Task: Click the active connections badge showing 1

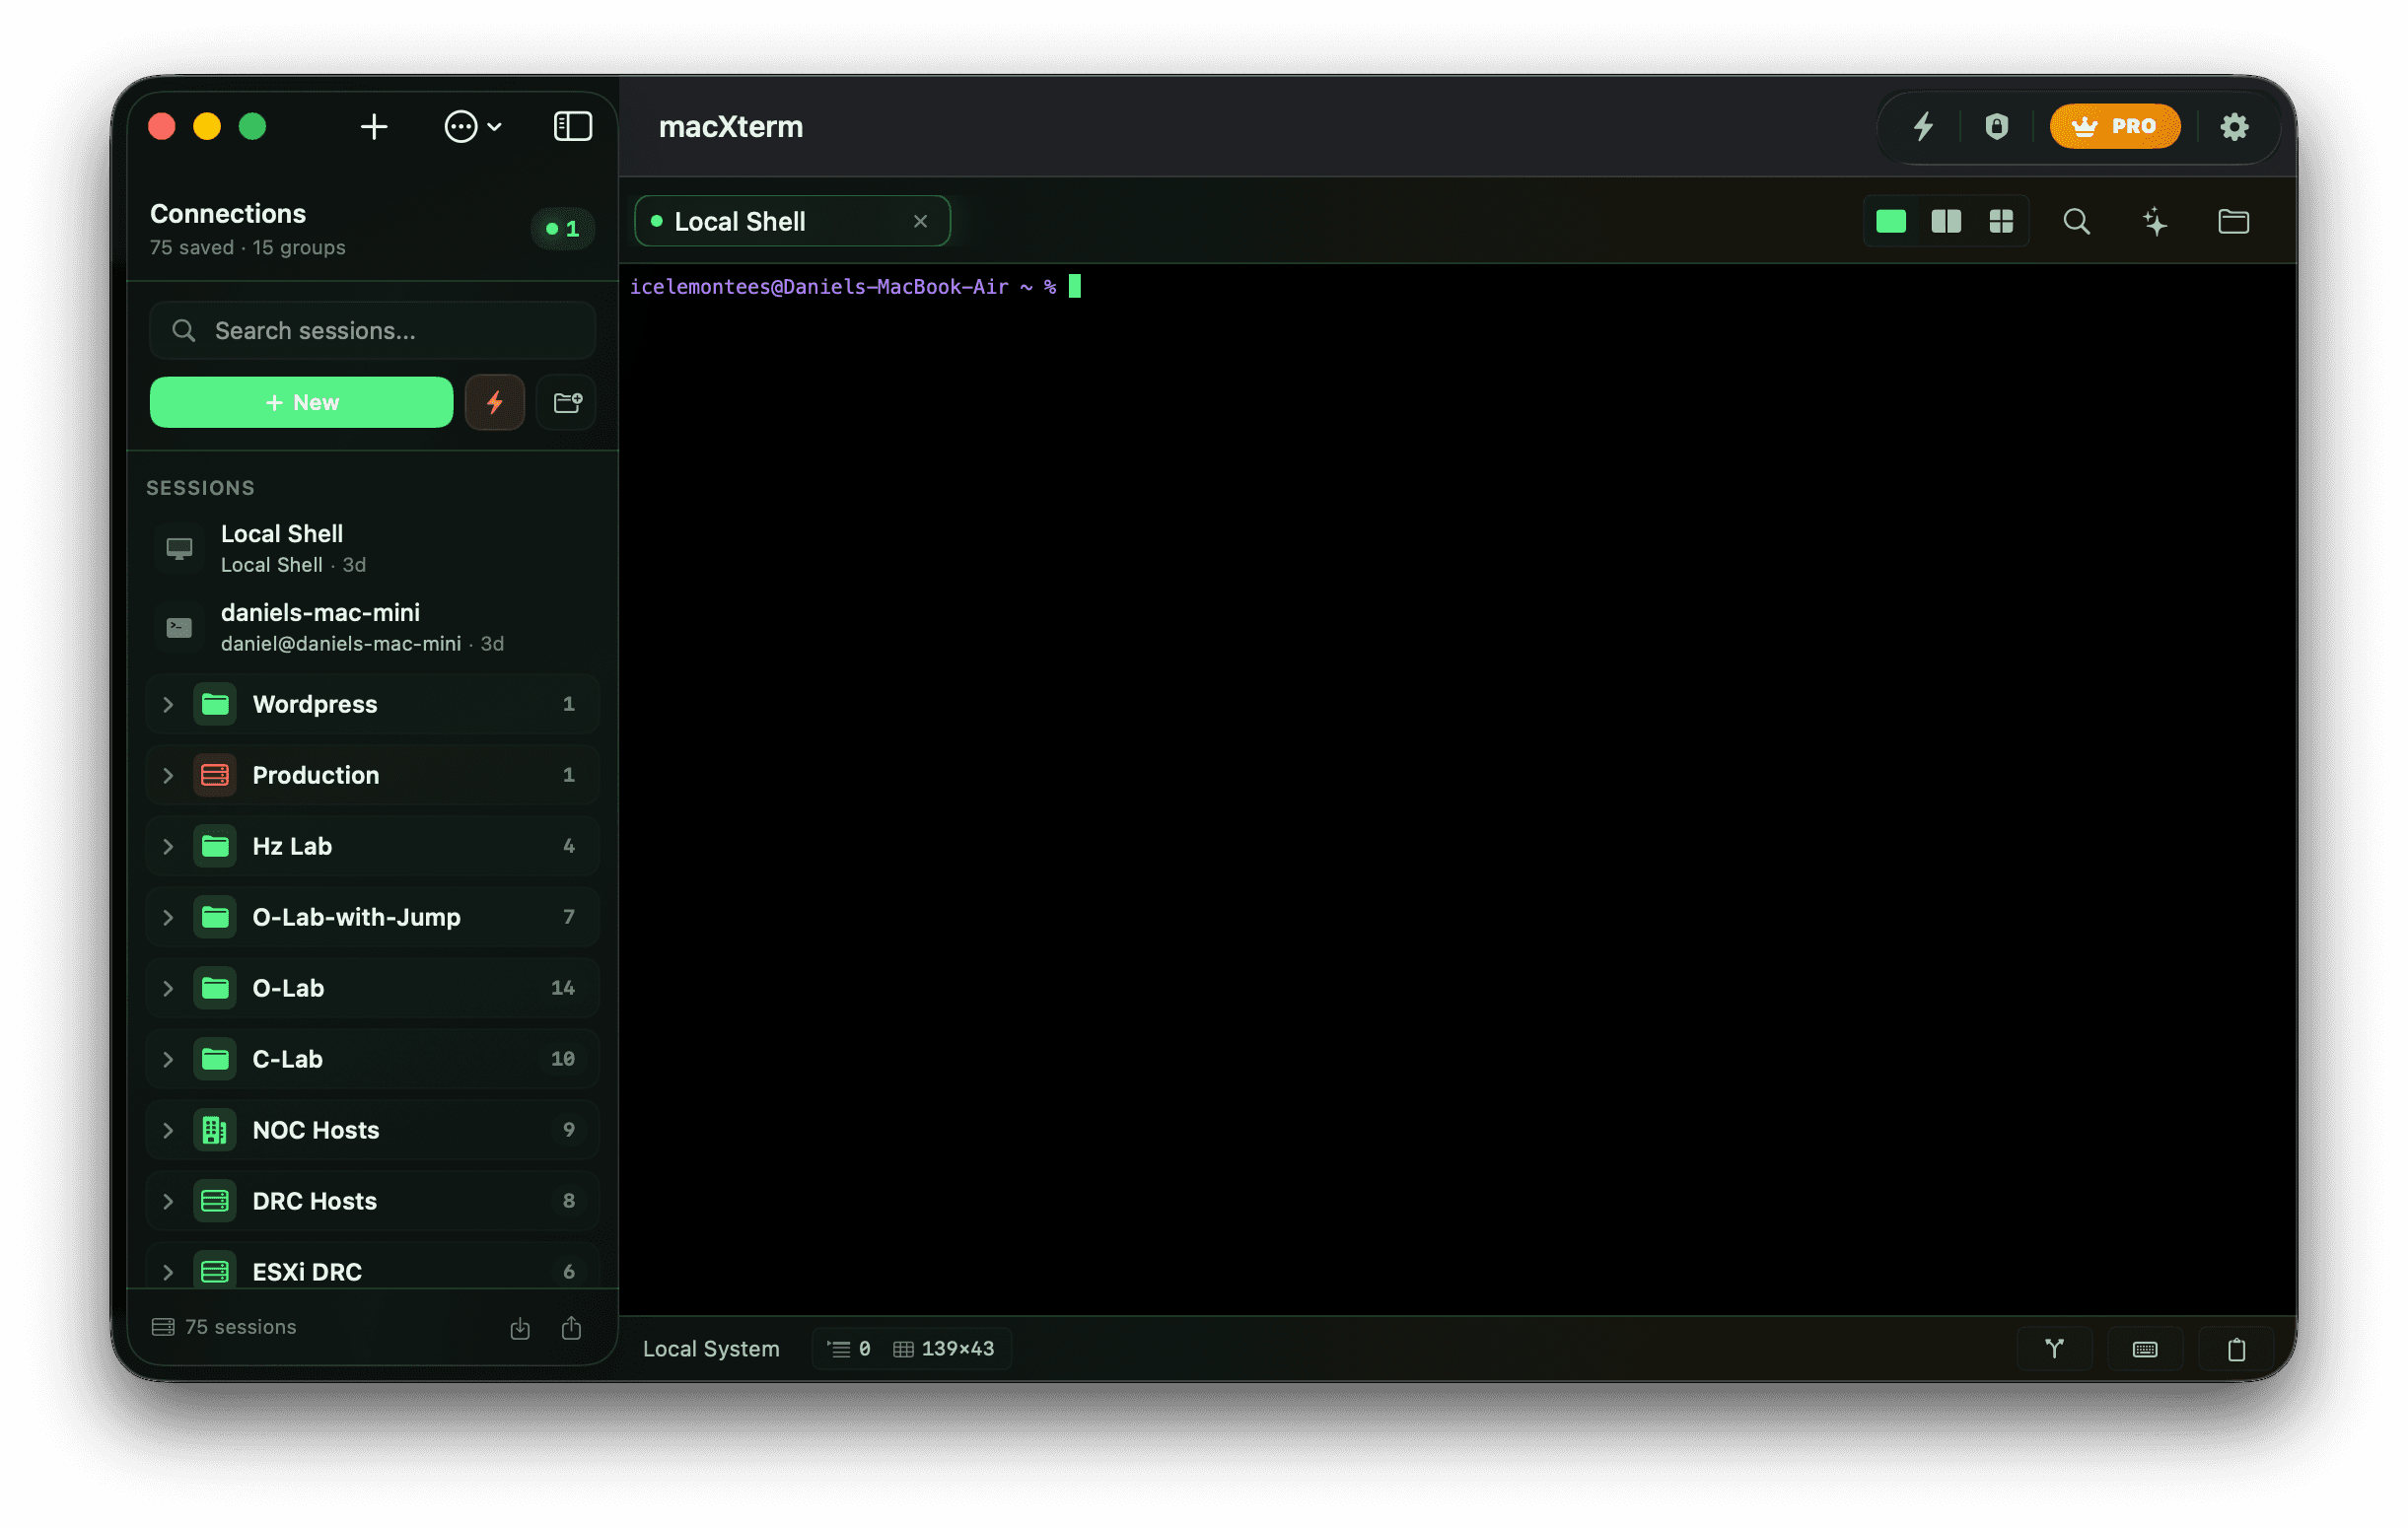Action: coord(563,229)
